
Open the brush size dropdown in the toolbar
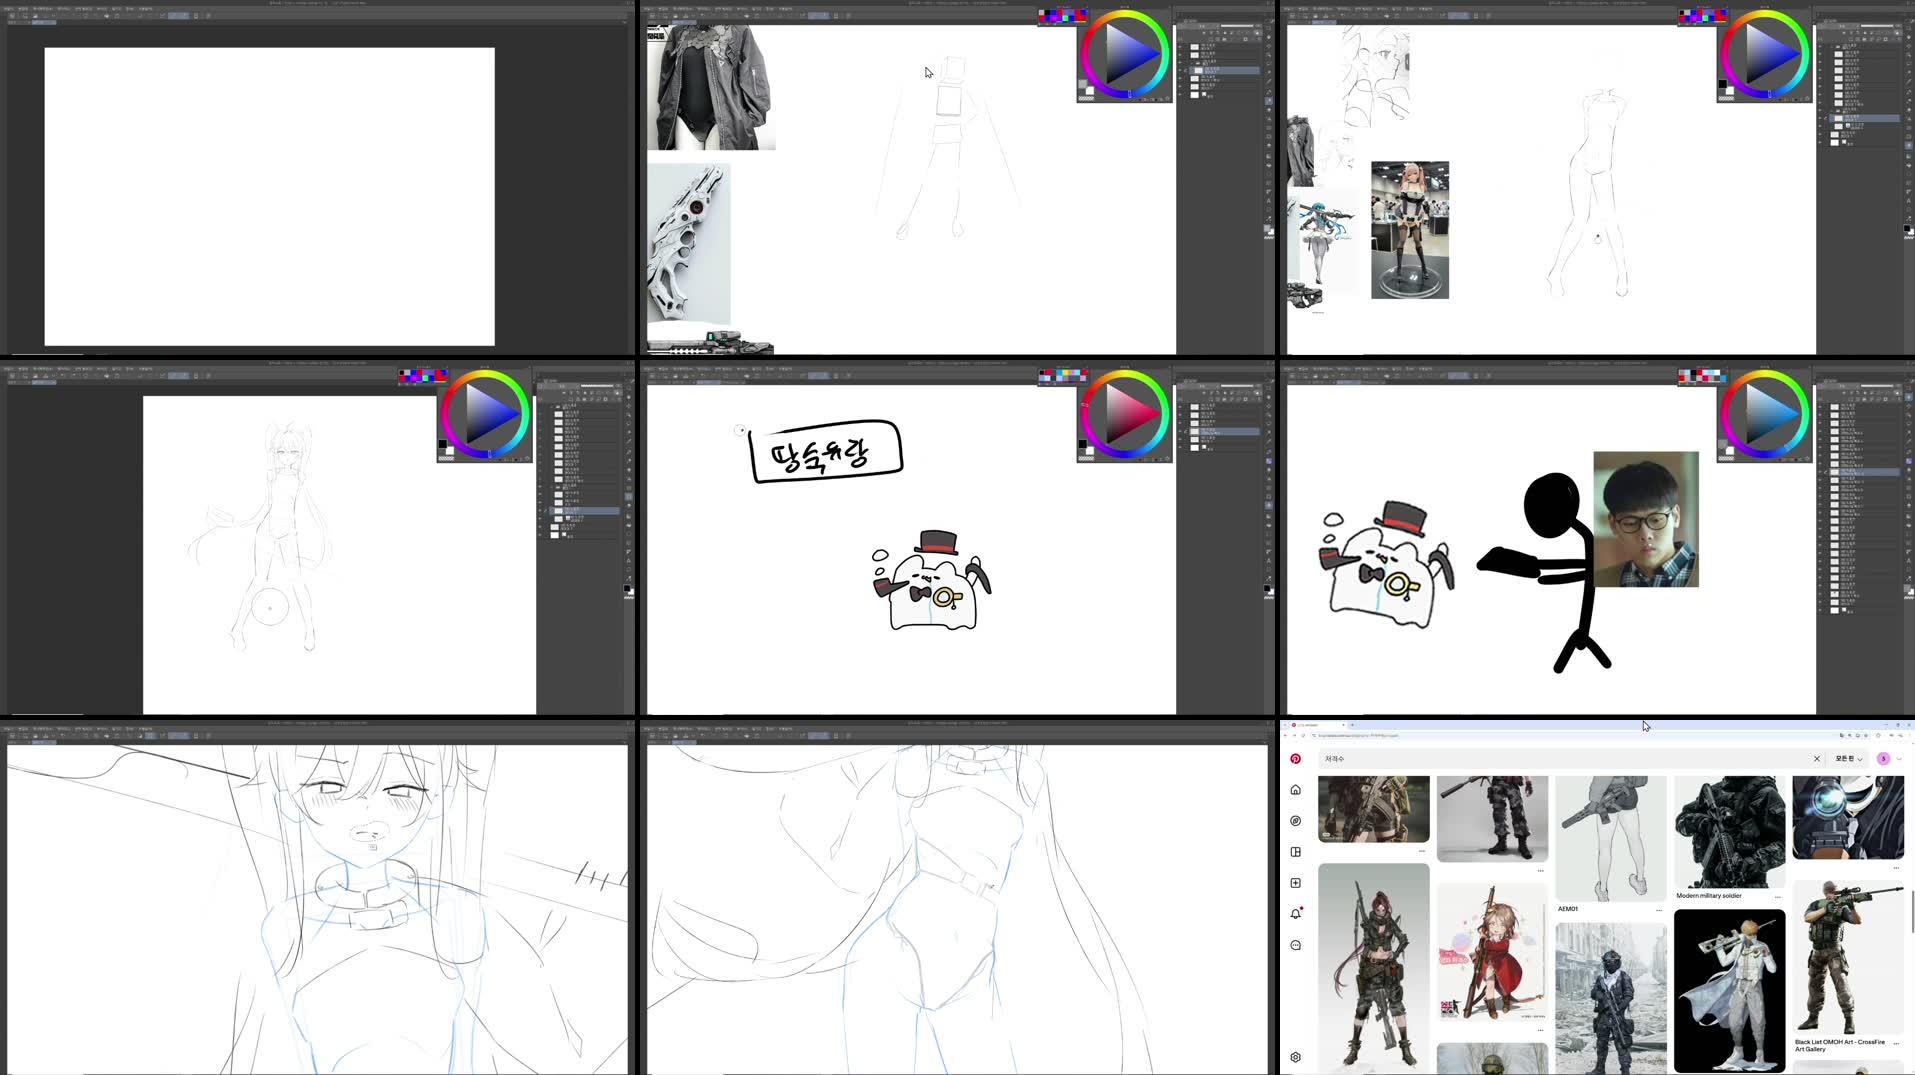822,15
